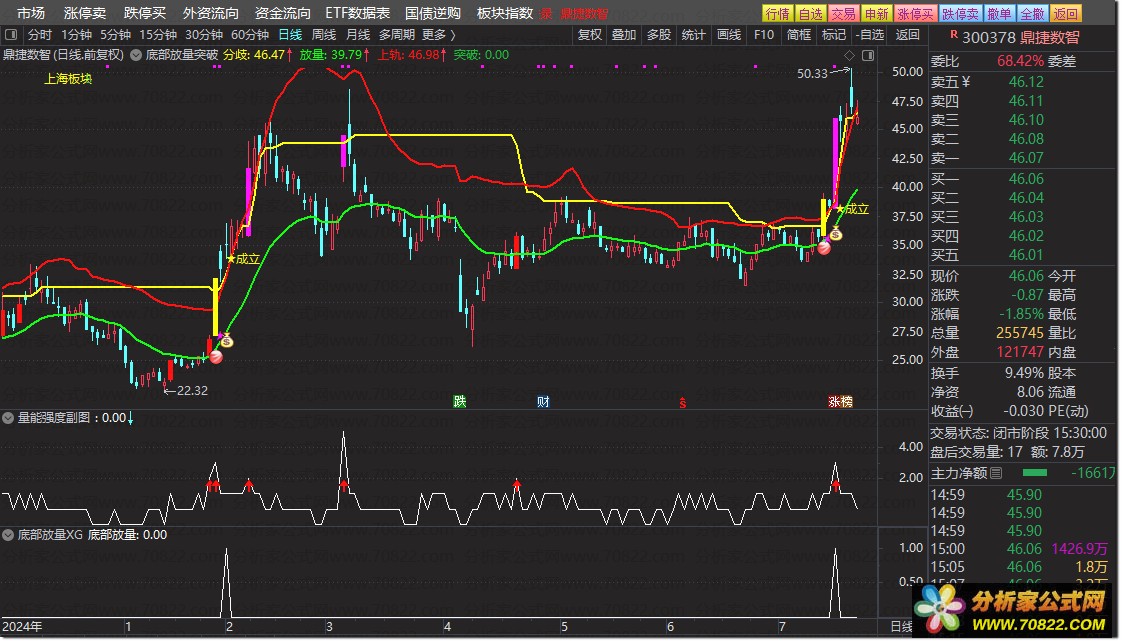This screenshot has height=641, width=1122.
Task: Click the 画线 toolbar item
Action: coord(728,34)
